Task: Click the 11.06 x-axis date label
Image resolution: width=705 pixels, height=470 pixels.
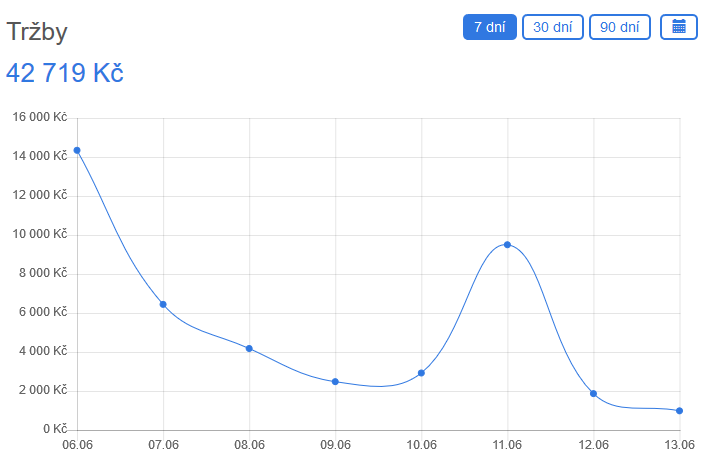Action: click(x=508, y=443)
